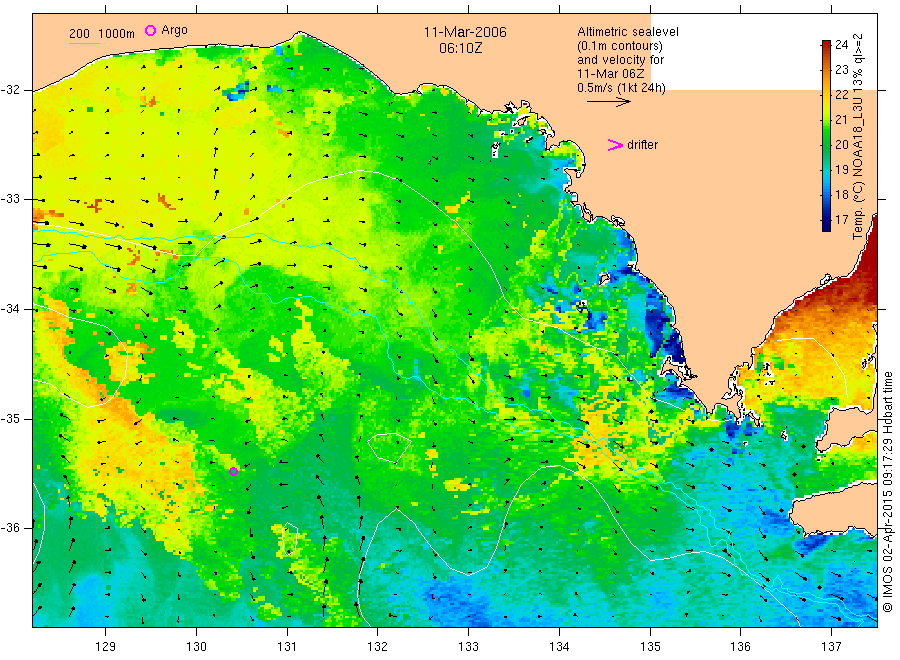900x660 pixels.
Task: Click the color bar value 23
Action: [841, 69]
